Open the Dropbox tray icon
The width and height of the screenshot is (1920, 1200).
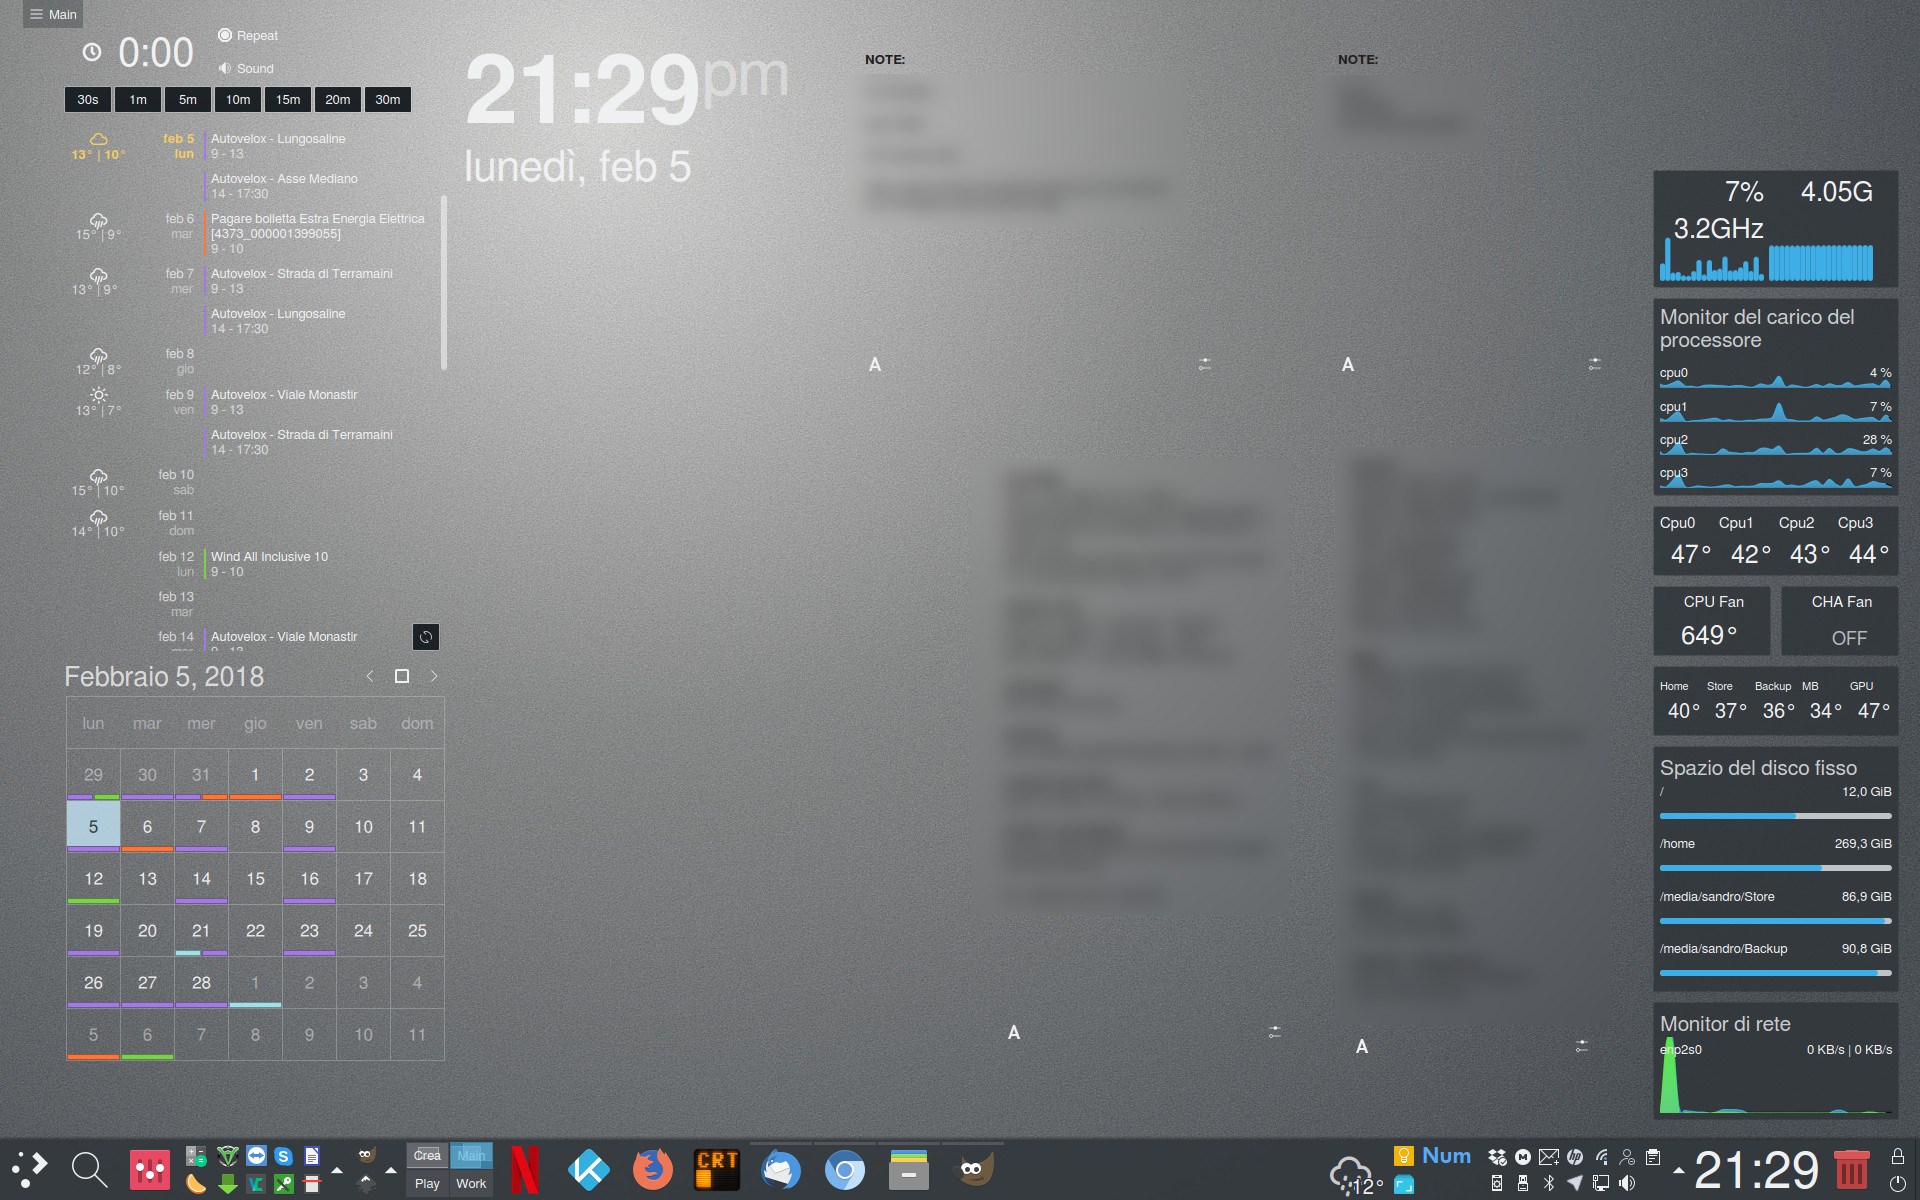[x=1497, y=1157]
